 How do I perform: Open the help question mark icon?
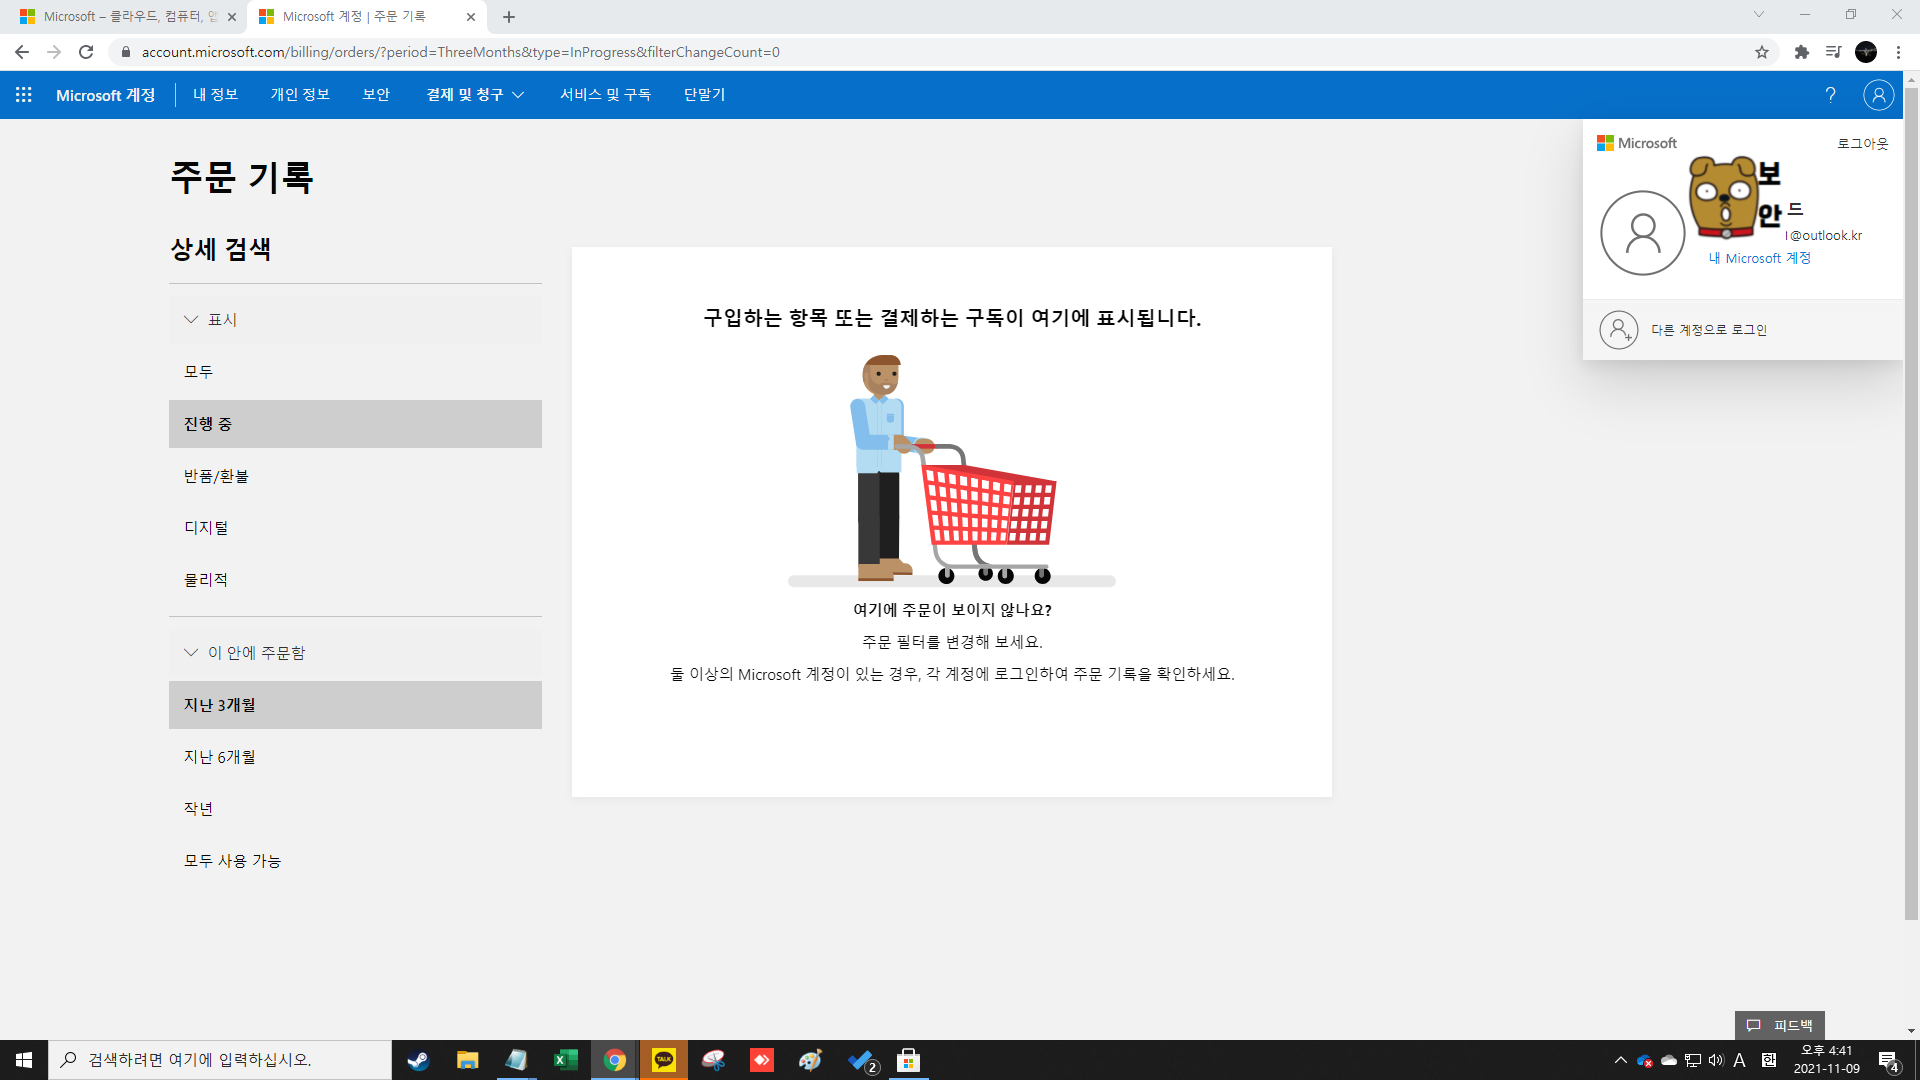(x=1830, y=95)
